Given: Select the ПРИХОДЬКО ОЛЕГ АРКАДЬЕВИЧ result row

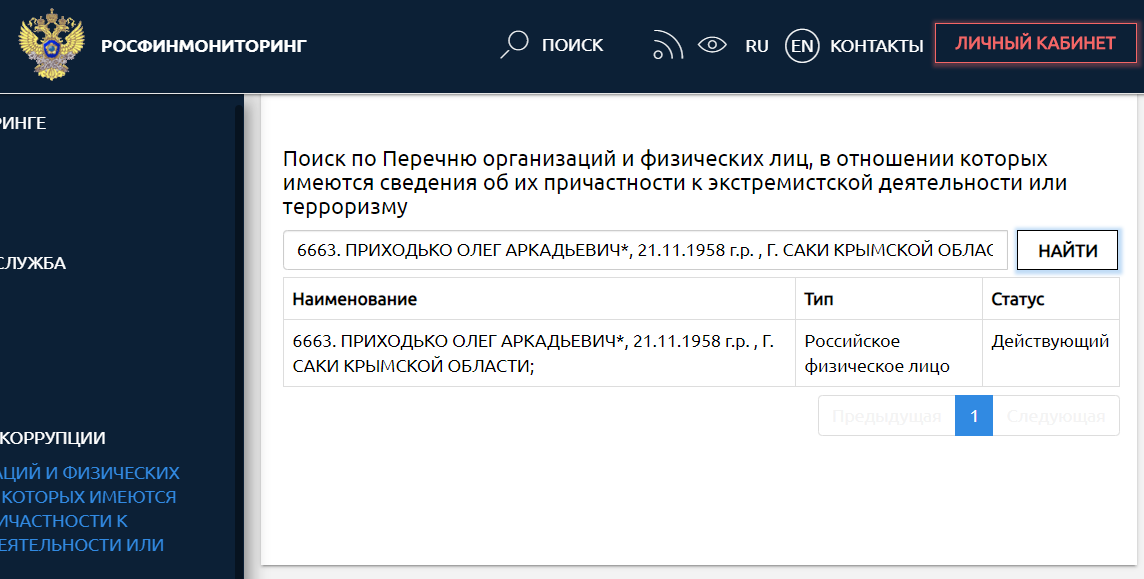Looking at the screenshot, I should [x=538, y=353].
